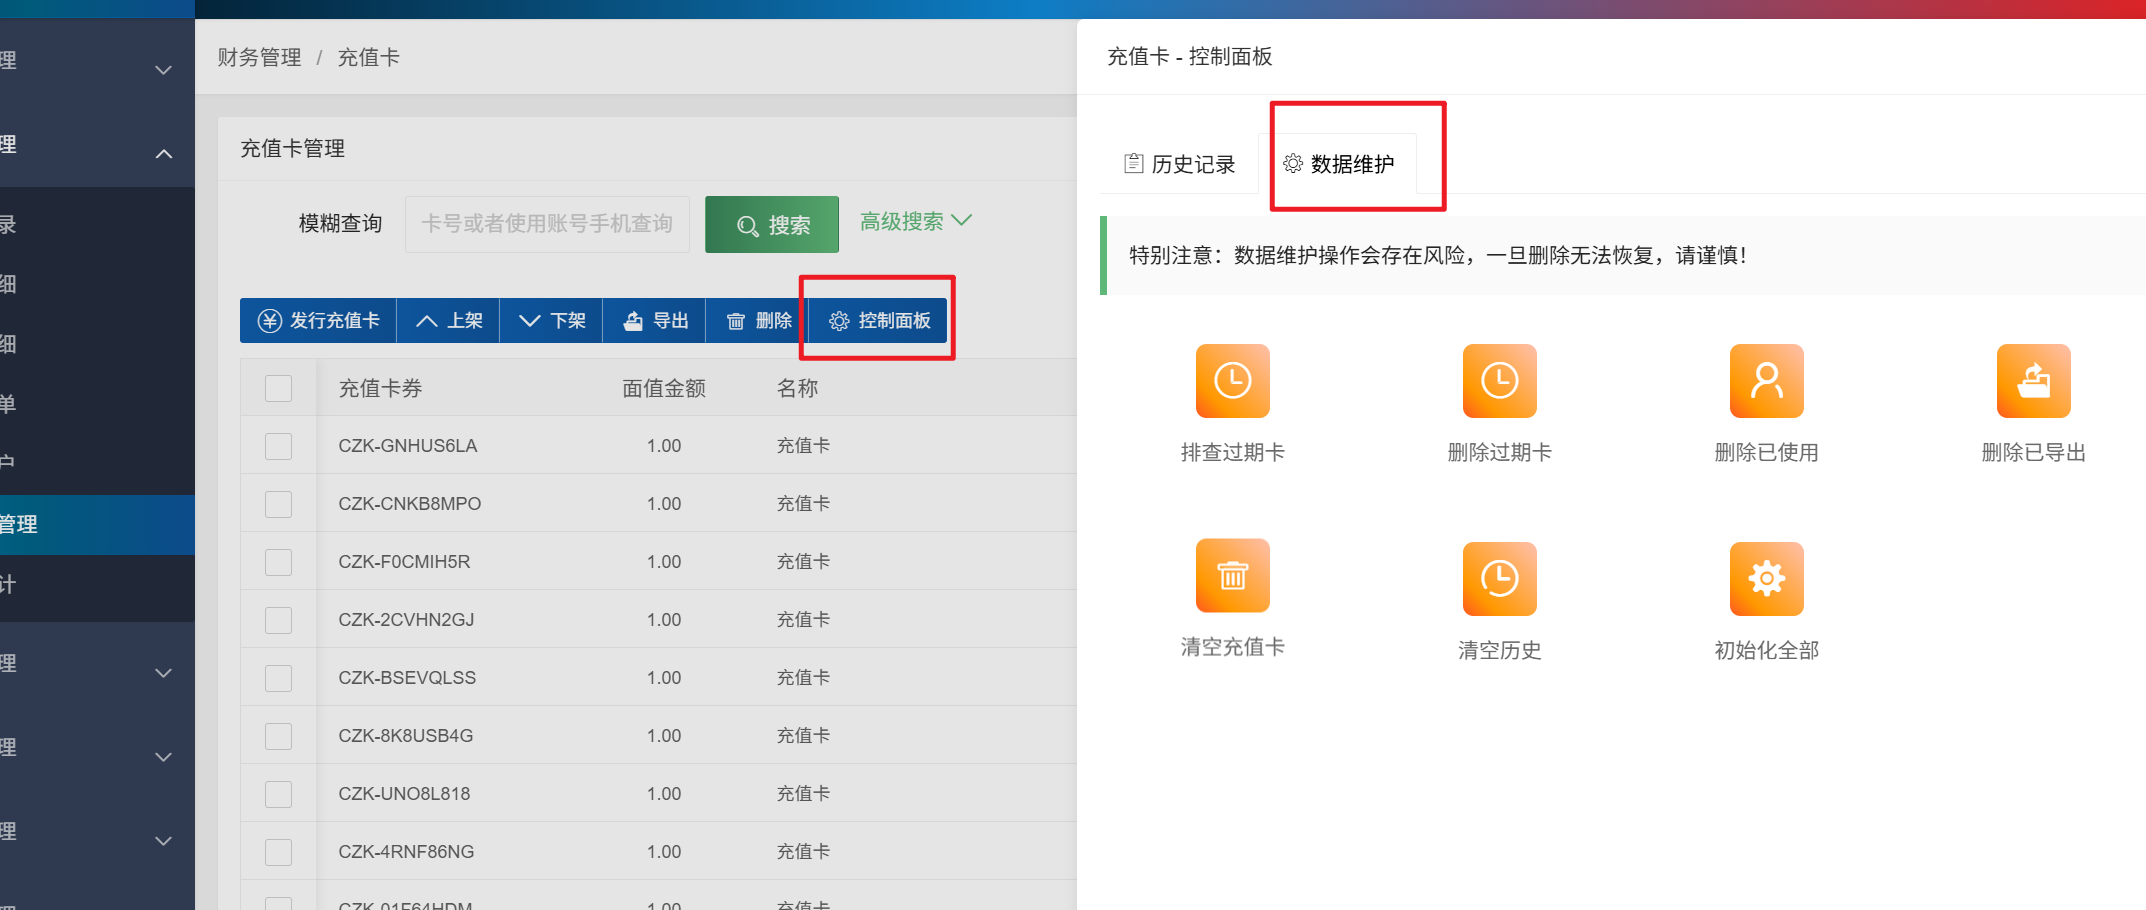The width and height of the screenshot is (2146, 910).
Task: Collapse the expanded sidebar menu with up chevron
Action: [164, 154]
